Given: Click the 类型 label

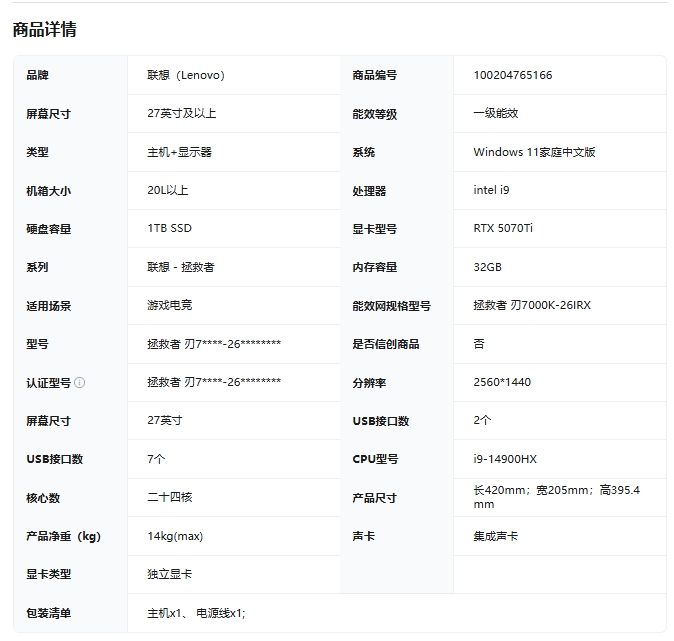Looking at the screenshot, I should click(x=37, y=152).
